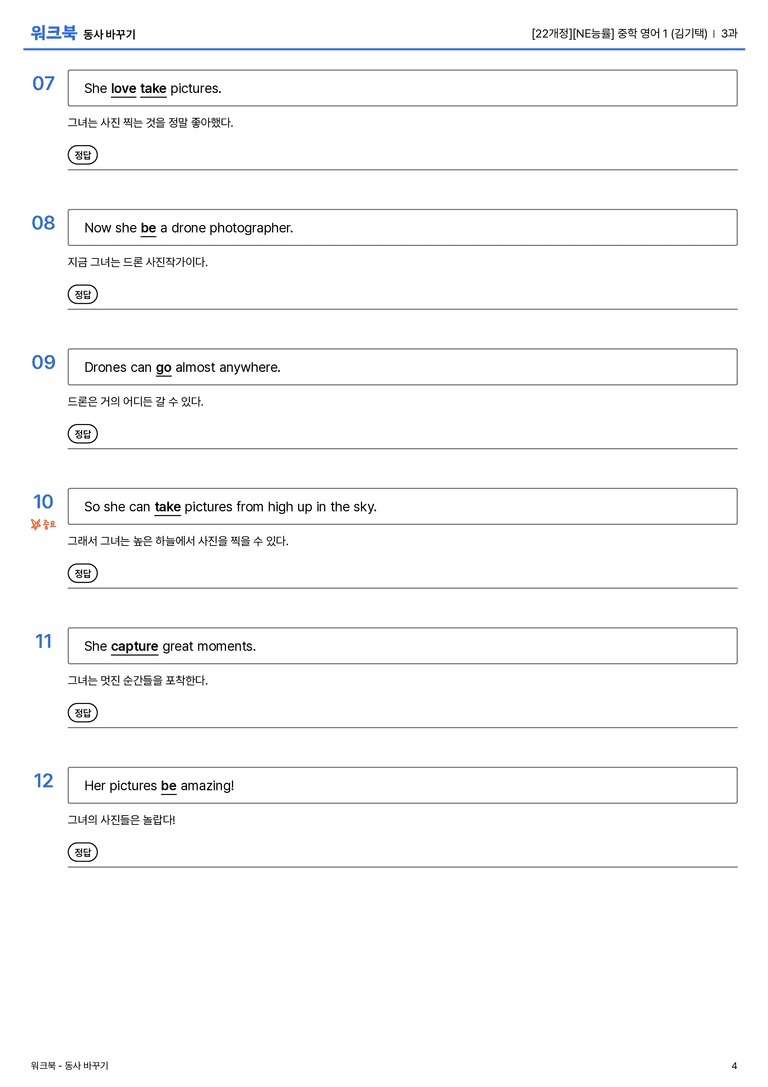
Task: Click underlined word 'love' in question 07
Action: 123,89
